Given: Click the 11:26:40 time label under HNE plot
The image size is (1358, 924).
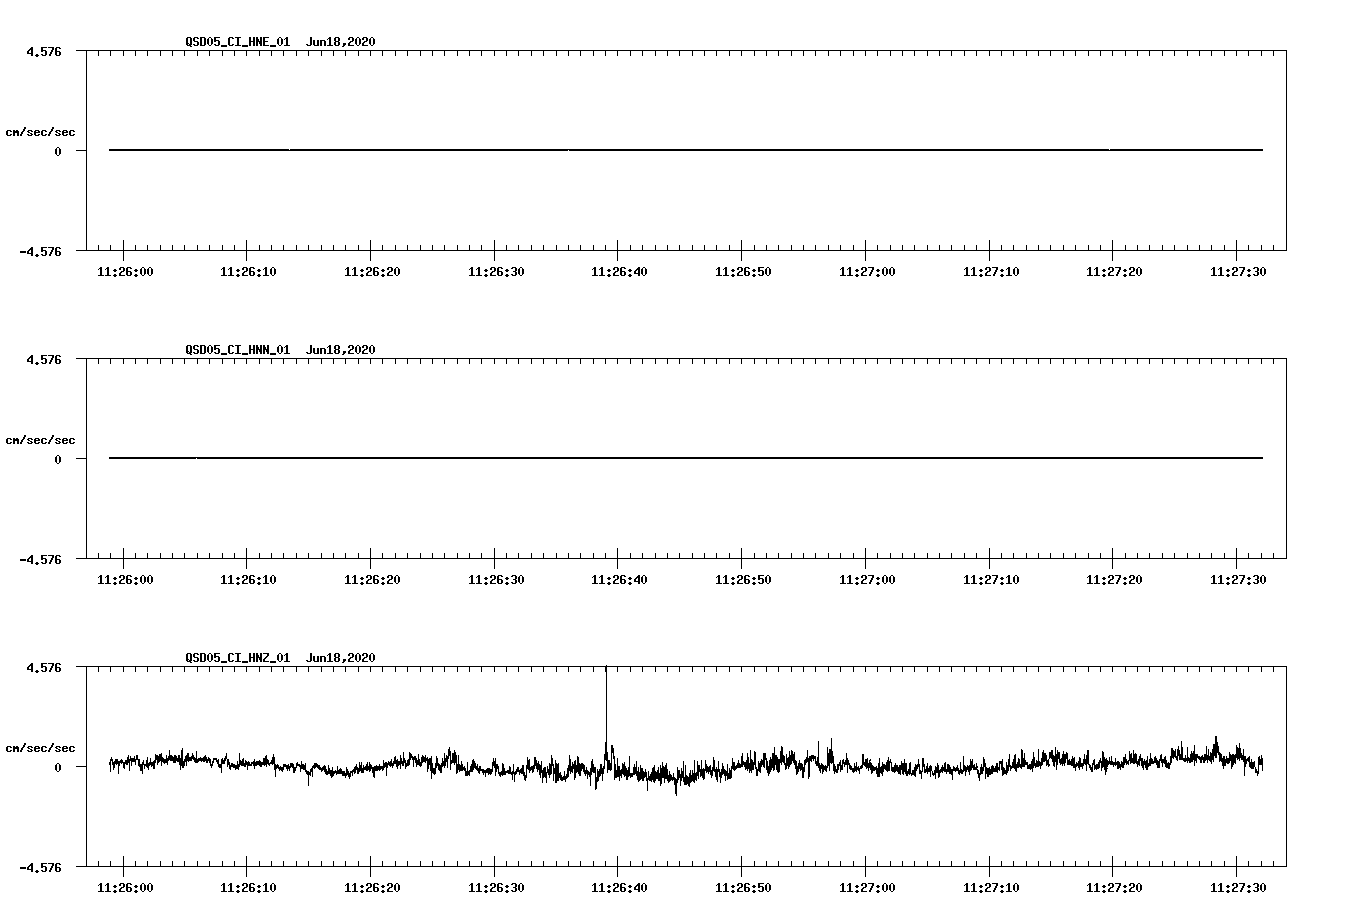Looking at the screenshot, I should pyautogui.click(x=619, y=271).
